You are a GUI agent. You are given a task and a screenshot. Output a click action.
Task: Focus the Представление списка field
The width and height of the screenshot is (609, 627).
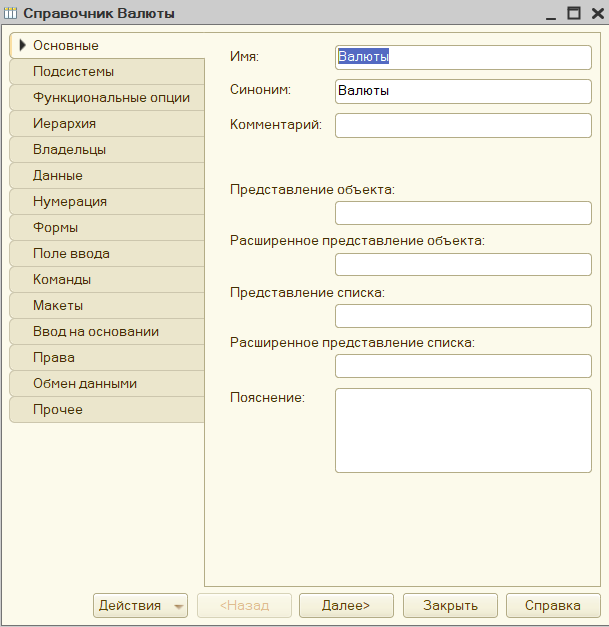coord(463,316)
